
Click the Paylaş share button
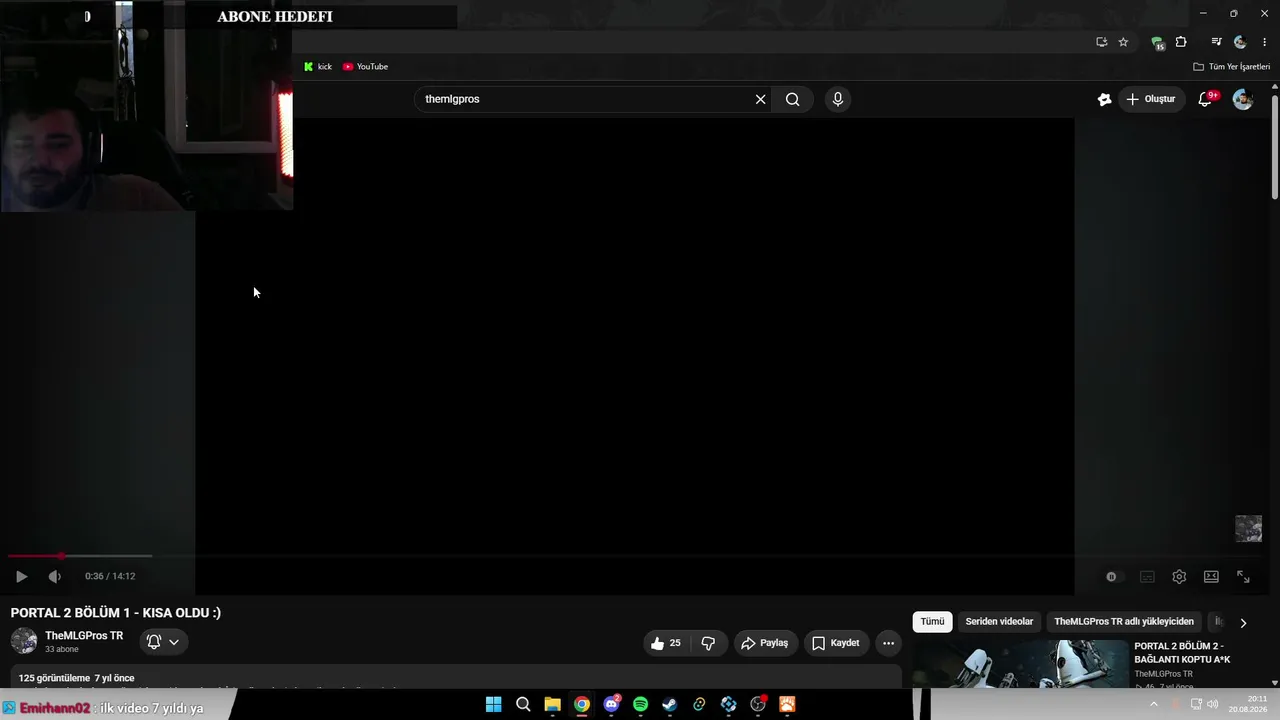click(765, 643)
